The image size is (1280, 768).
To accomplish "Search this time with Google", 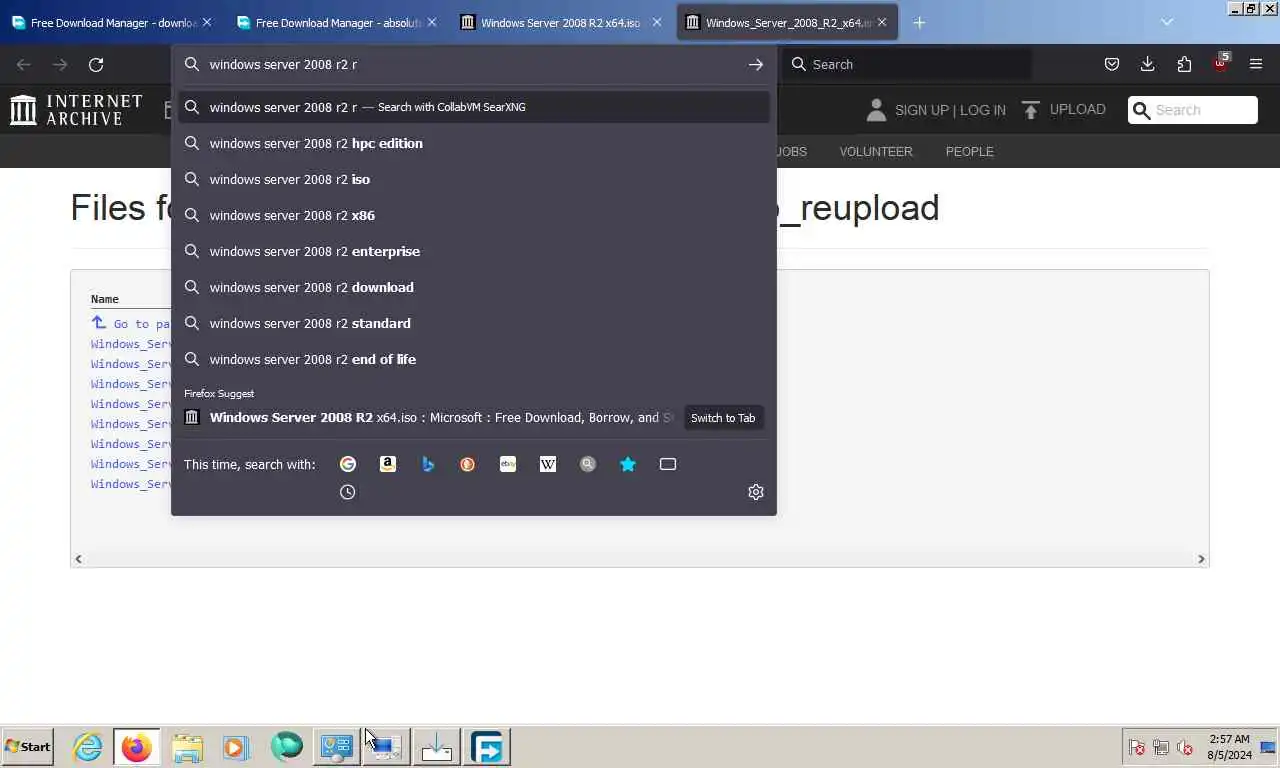I will tap(348, 464).
